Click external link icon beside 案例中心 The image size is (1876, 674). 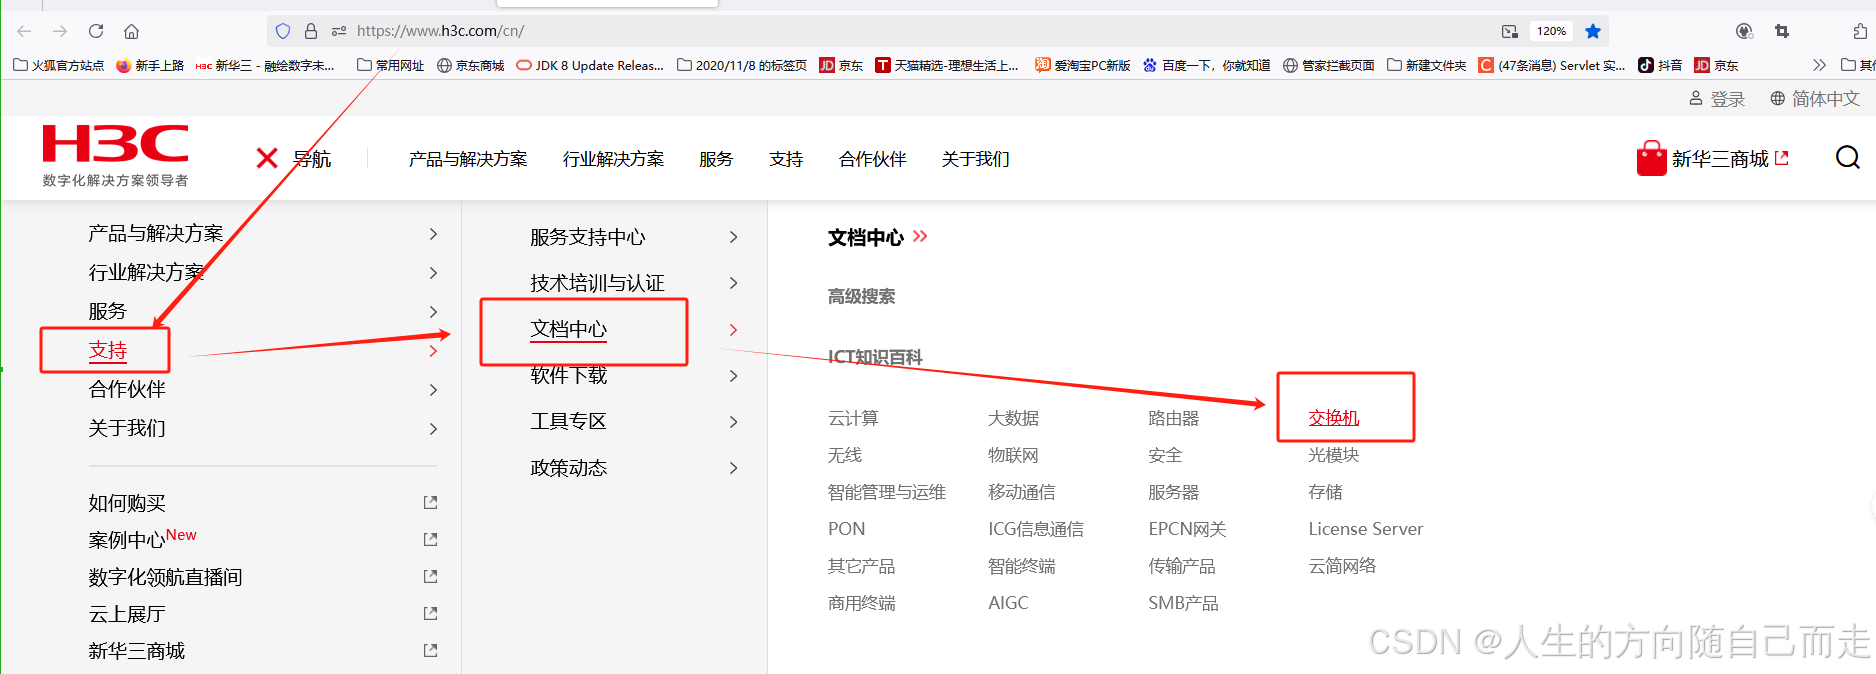431,539
